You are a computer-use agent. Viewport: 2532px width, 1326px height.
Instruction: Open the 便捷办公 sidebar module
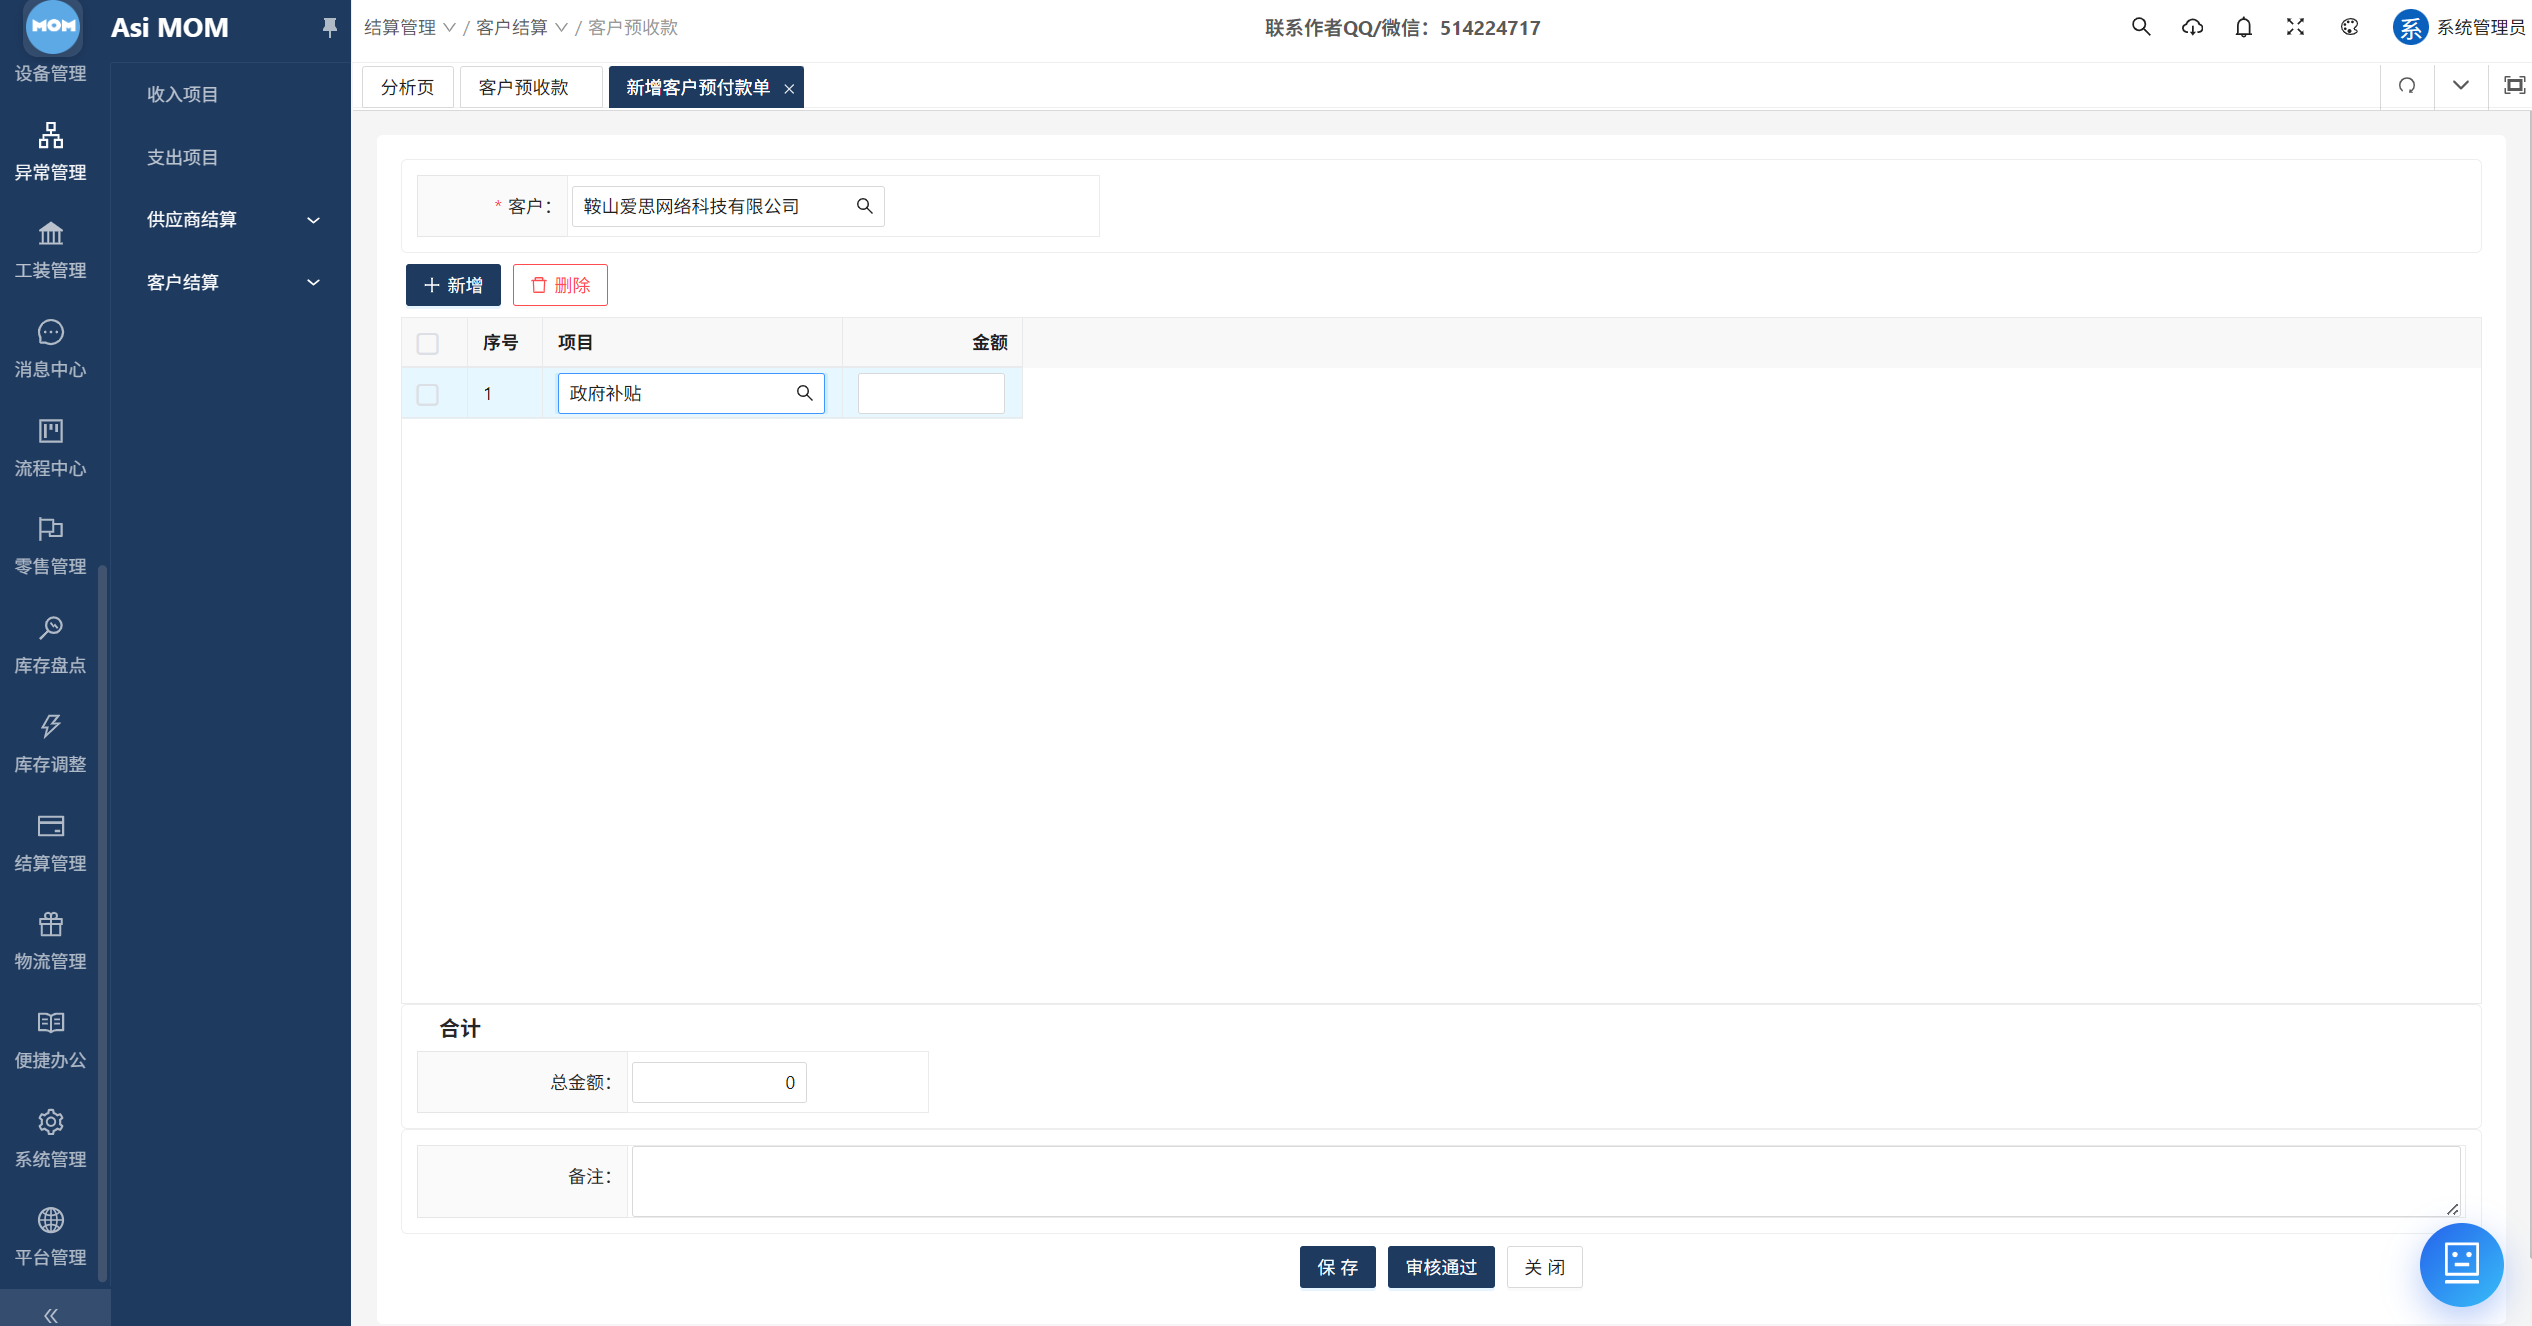(x=50, y=1041)
